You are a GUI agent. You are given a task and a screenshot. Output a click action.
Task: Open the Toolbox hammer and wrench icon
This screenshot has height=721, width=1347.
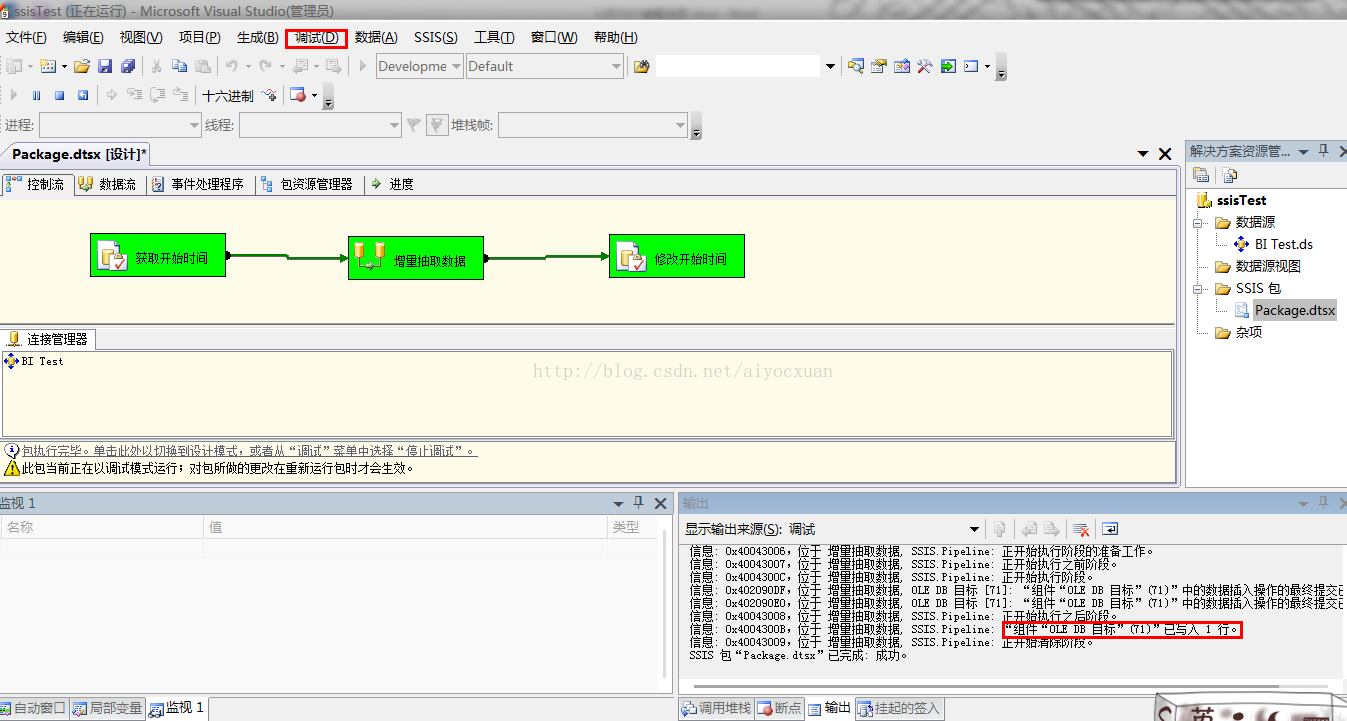925,67
